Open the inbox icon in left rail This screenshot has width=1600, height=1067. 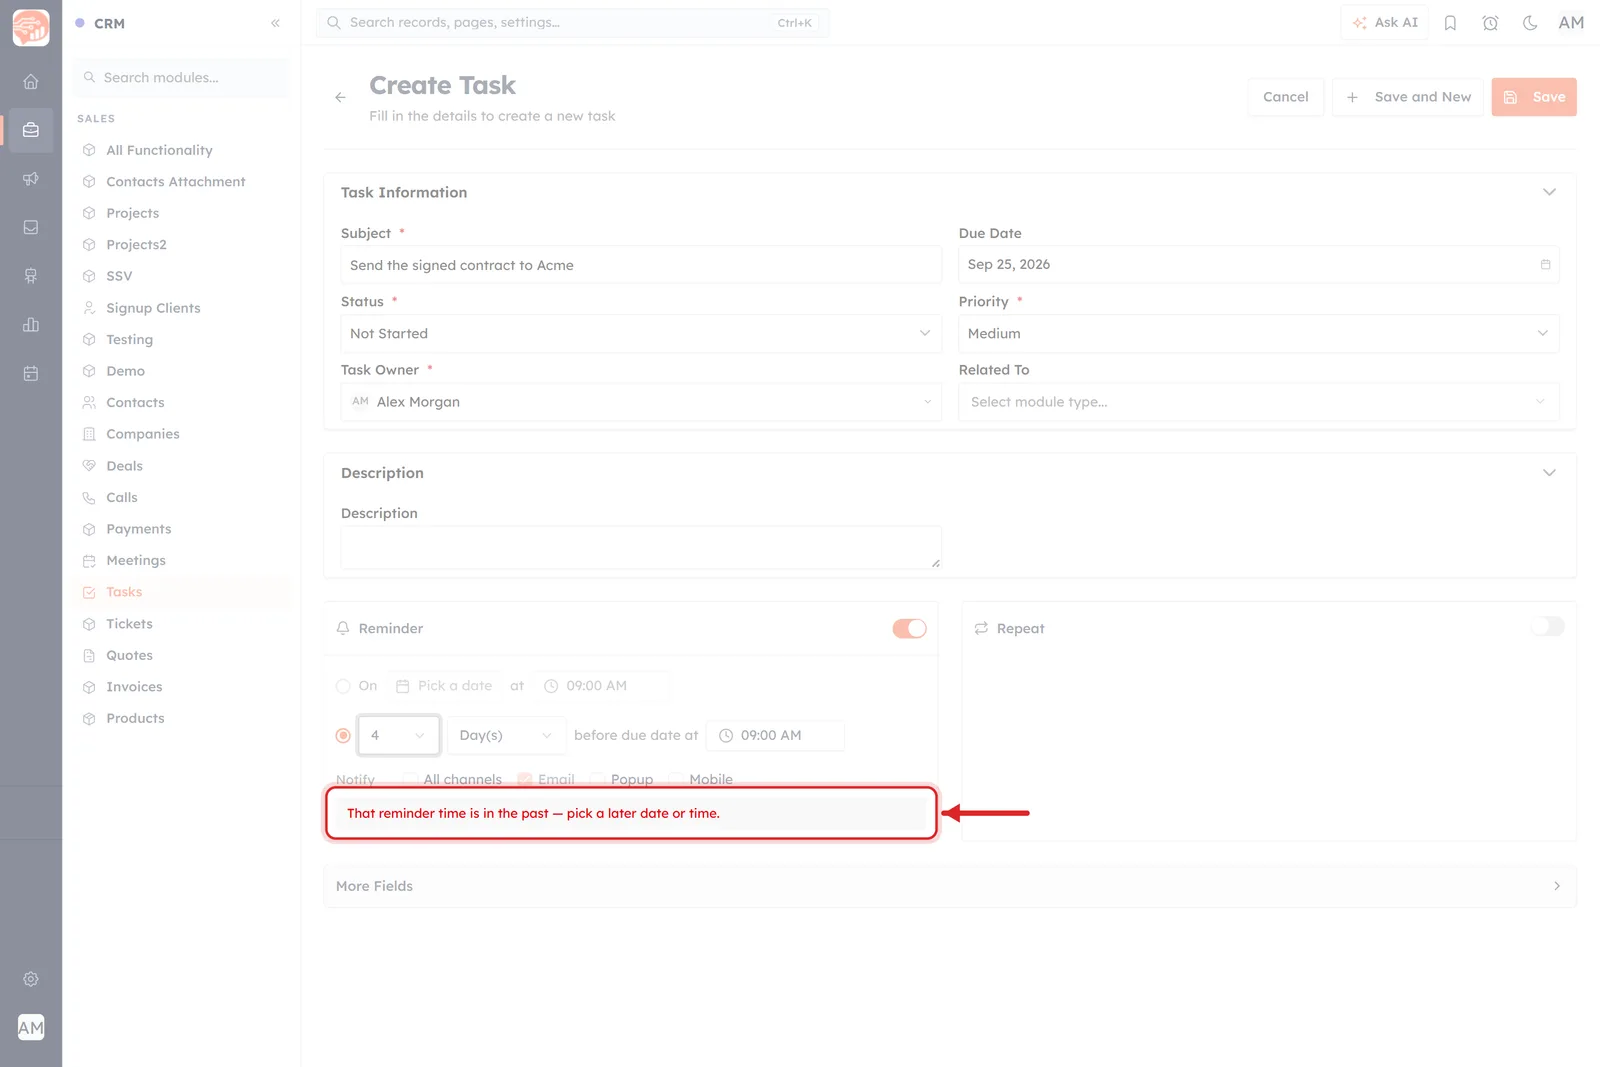pyautogui.click(x=31, y=228)
